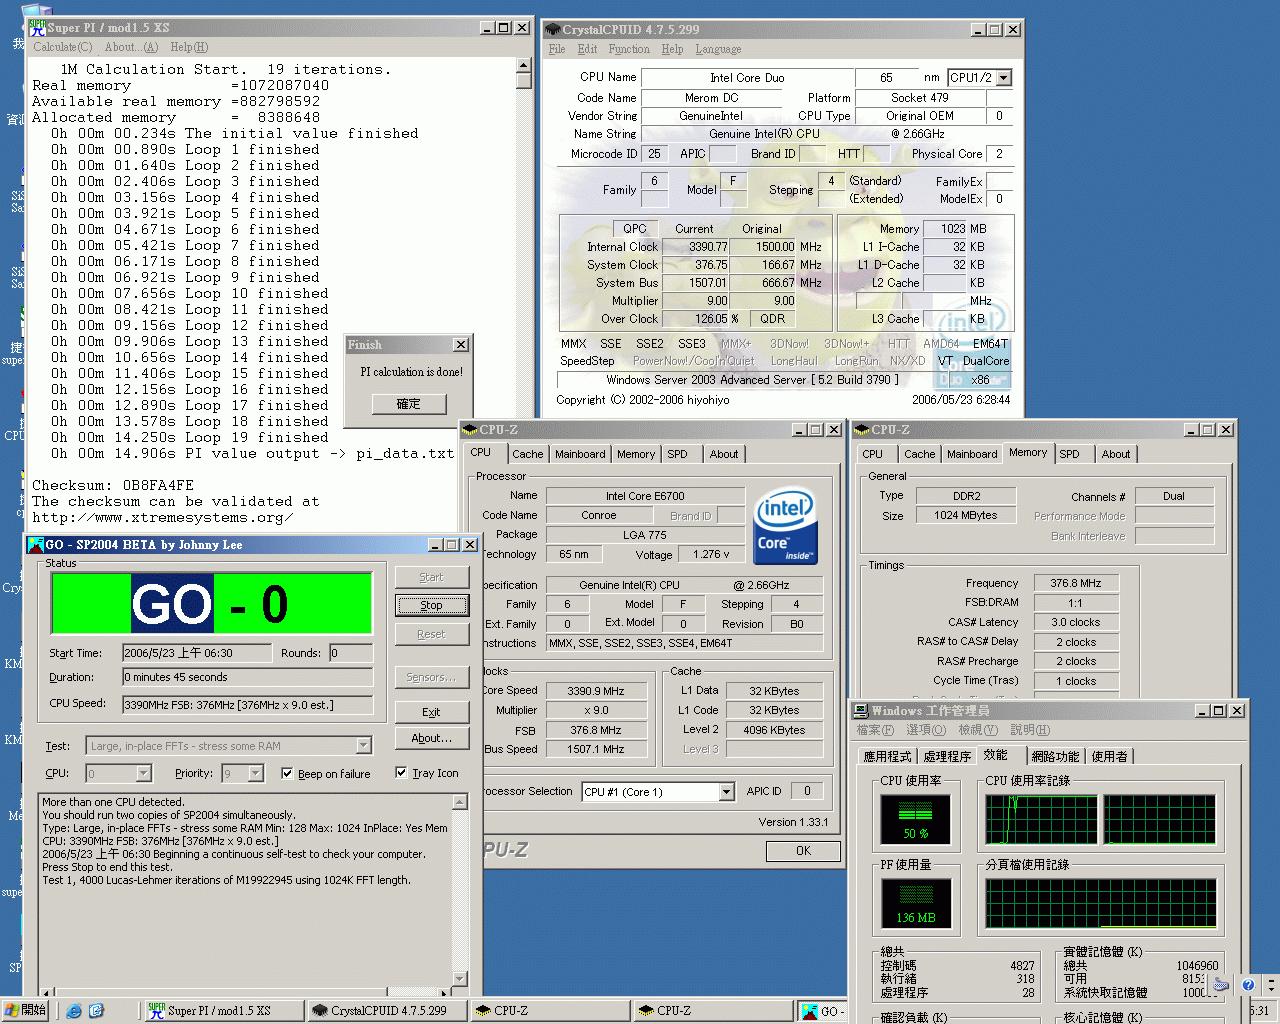Screen dimensions: 1280x1024
Task: Open the Test type dropdown in SP2004
Action: click(363, 746)
